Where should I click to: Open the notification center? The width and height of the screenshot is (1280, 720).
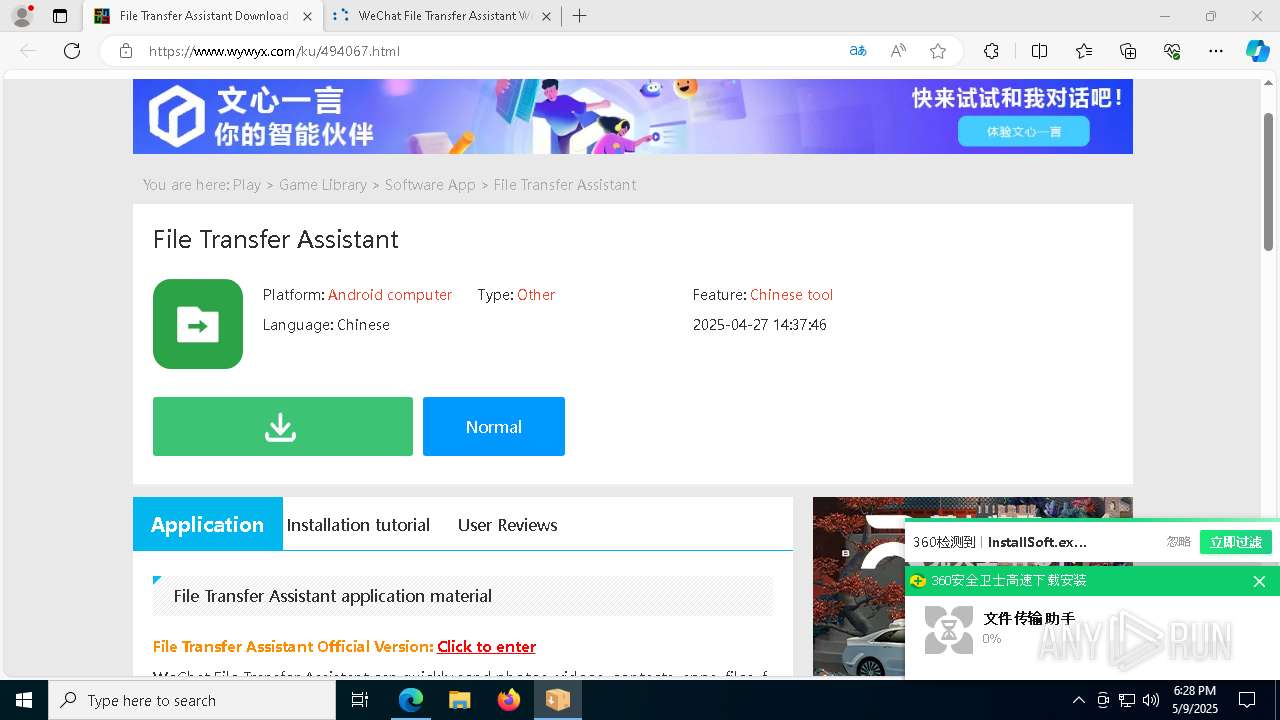click(x=1247, y=700)
